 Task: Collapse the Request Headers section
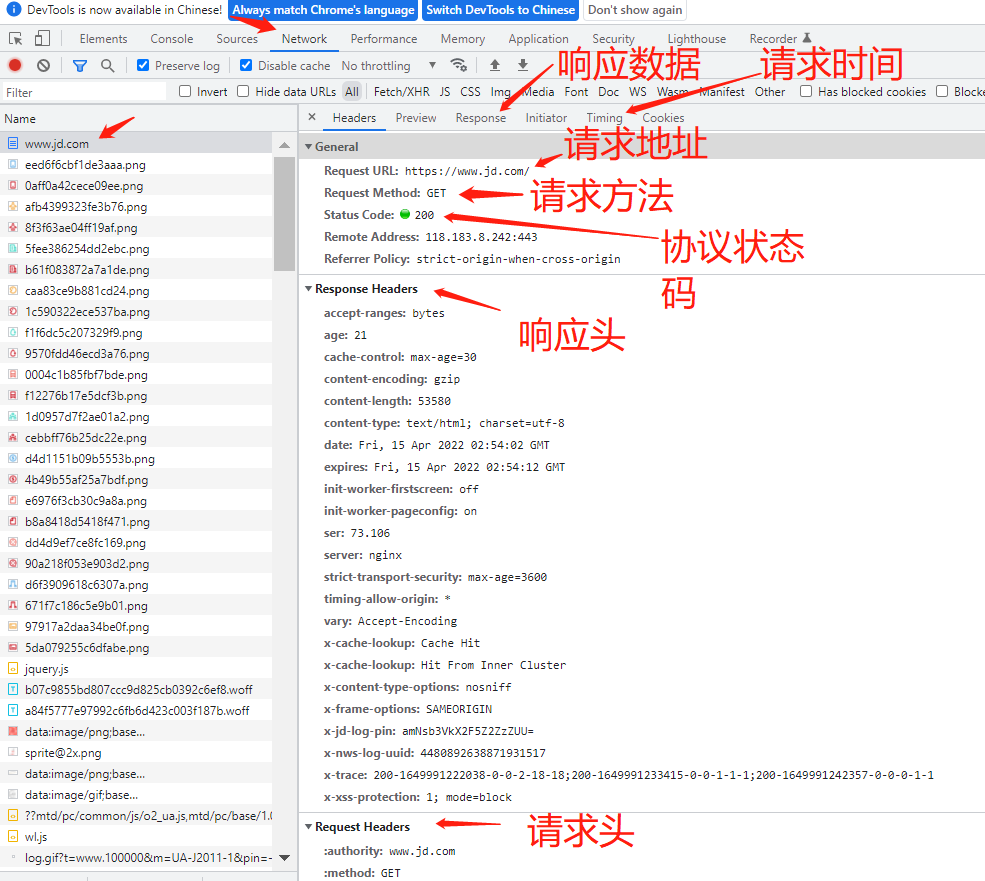308,826
